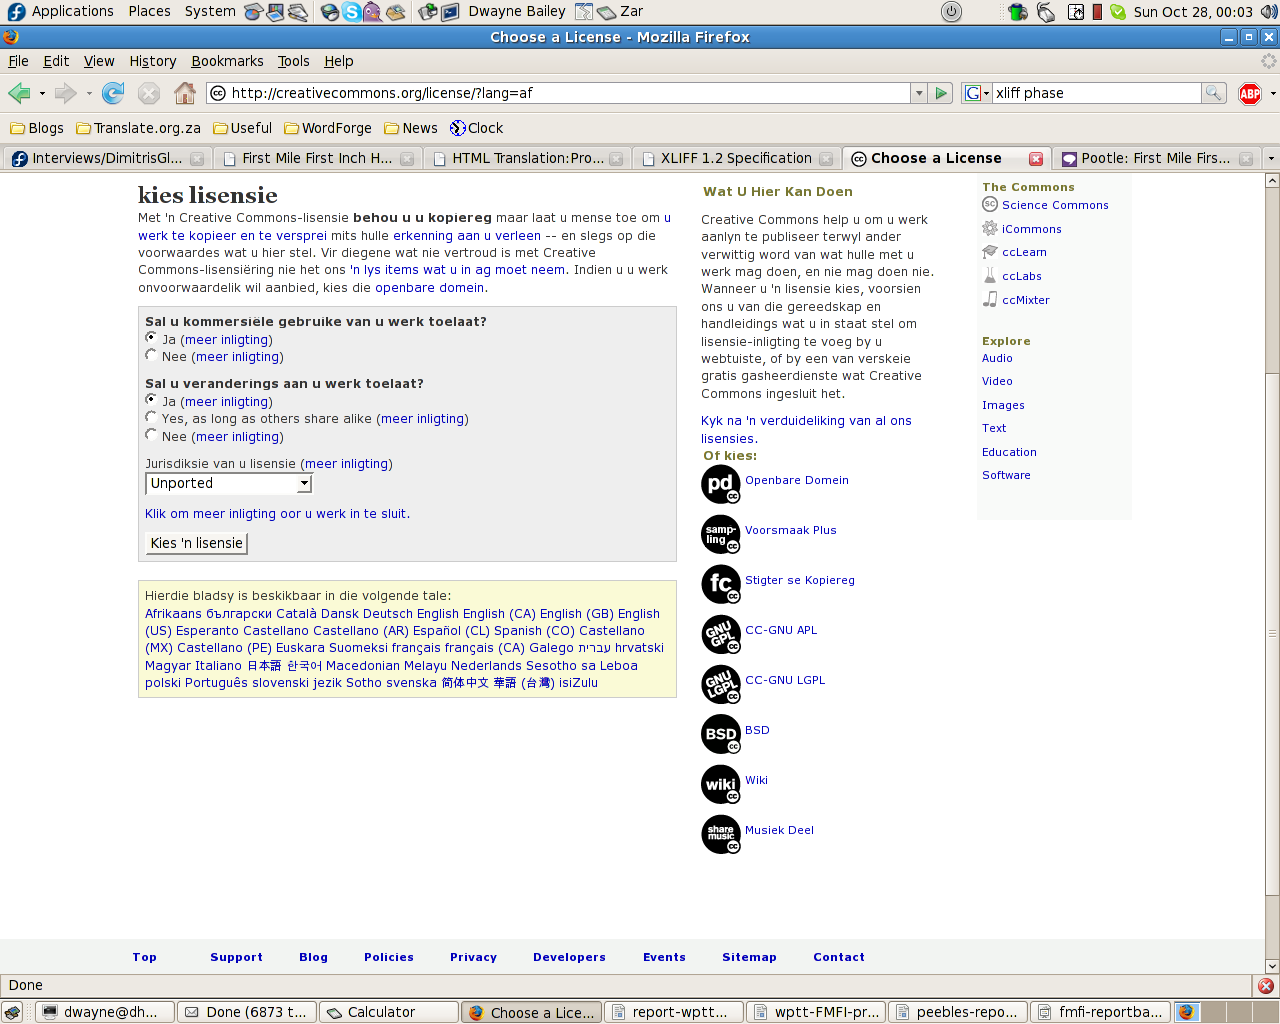
Task: Click the wiki round license icon
Action: click(721, 785)
